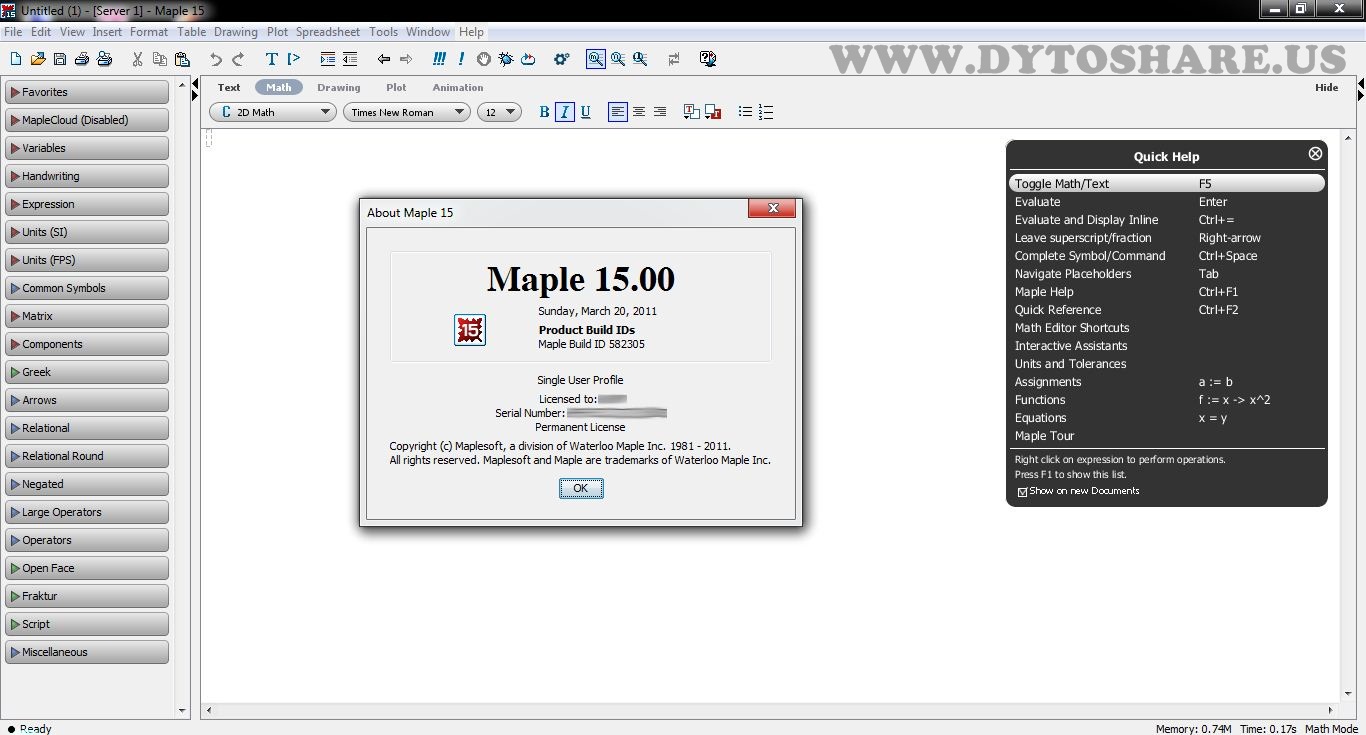Open the 2D Math style dropdown
Screen dimensions: 1366x735
272,112
